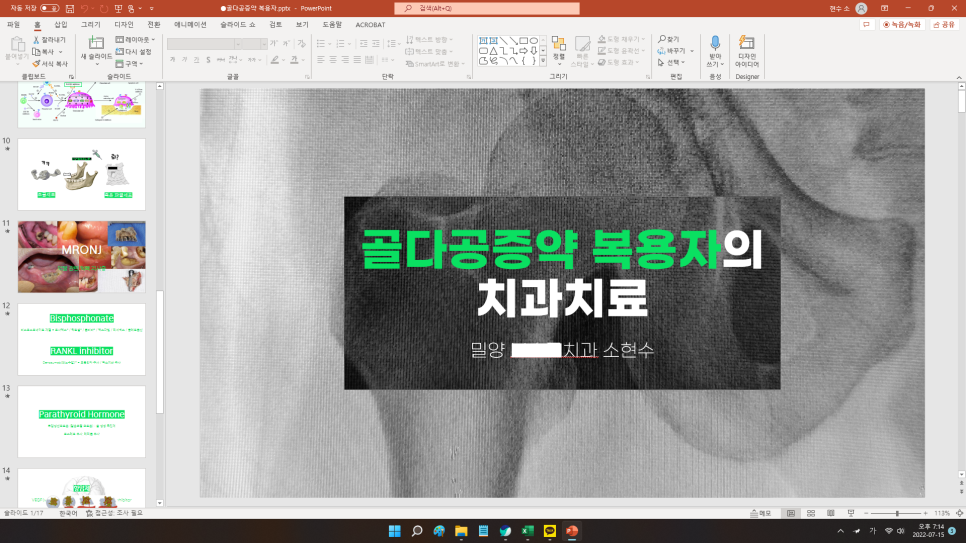This screenshot has height=543, width=966.
Task: Switch to the 슬라이드 쇼 tab
Action: [x=238, y=25]
